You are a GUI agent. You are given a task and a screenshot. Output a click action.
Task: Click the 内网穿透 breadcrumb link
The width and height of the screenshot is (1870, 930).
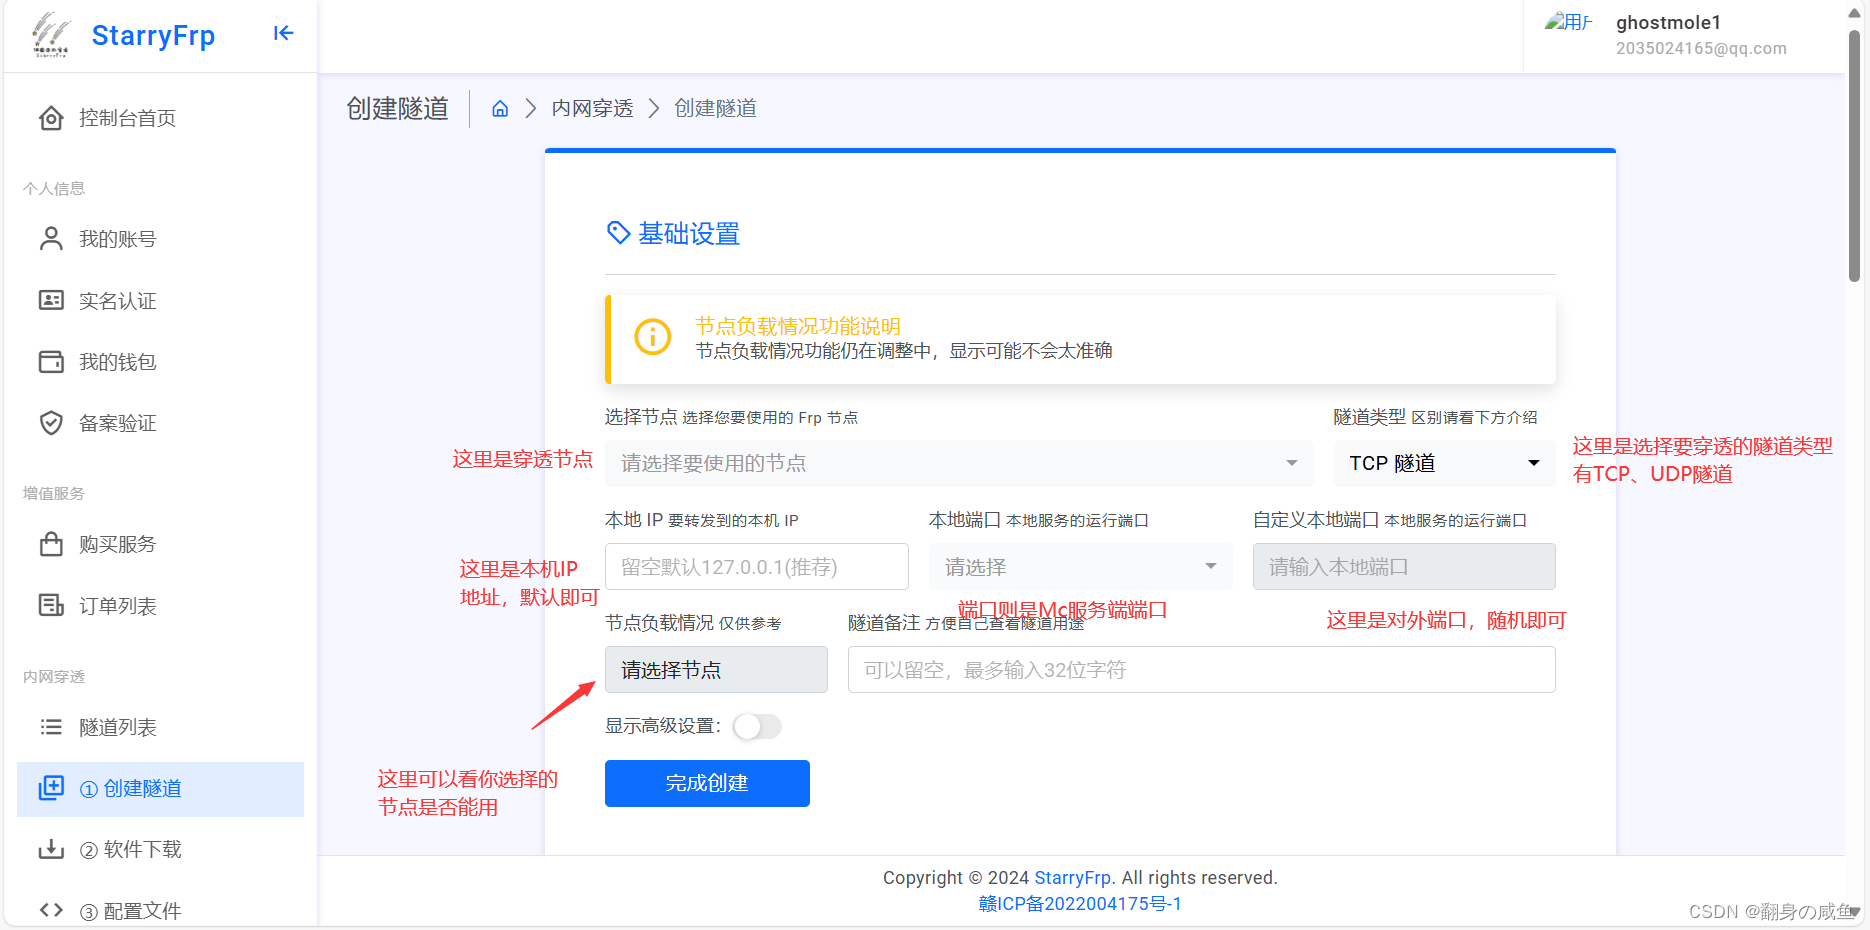coord(593,108)
